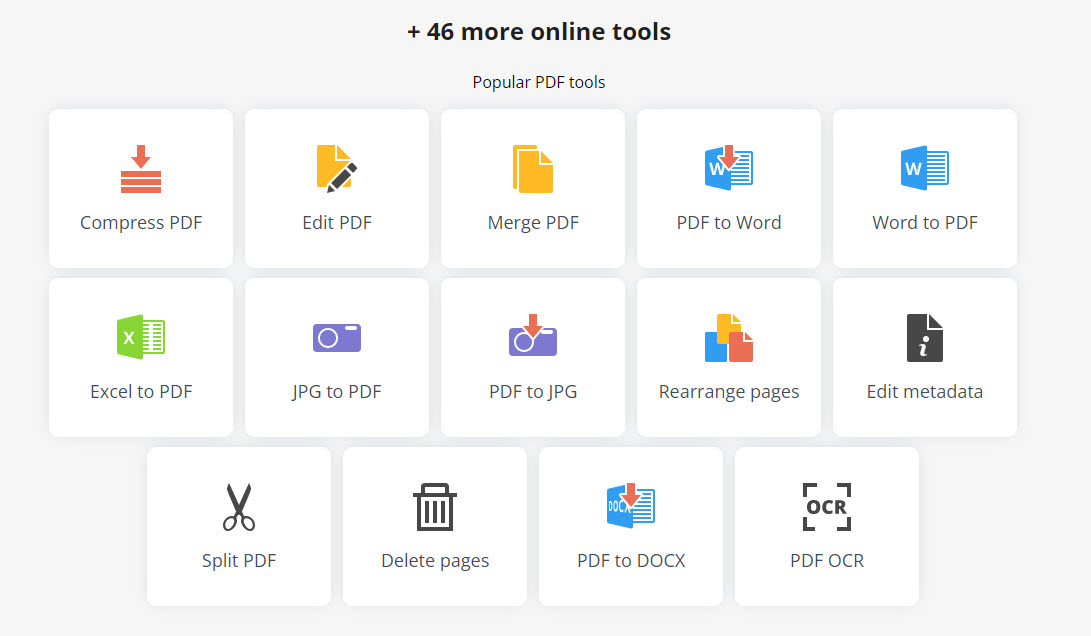Screen dimensions: 1091x636
Task: Click the "Compress PDF" text label
Action: (141, 223)
